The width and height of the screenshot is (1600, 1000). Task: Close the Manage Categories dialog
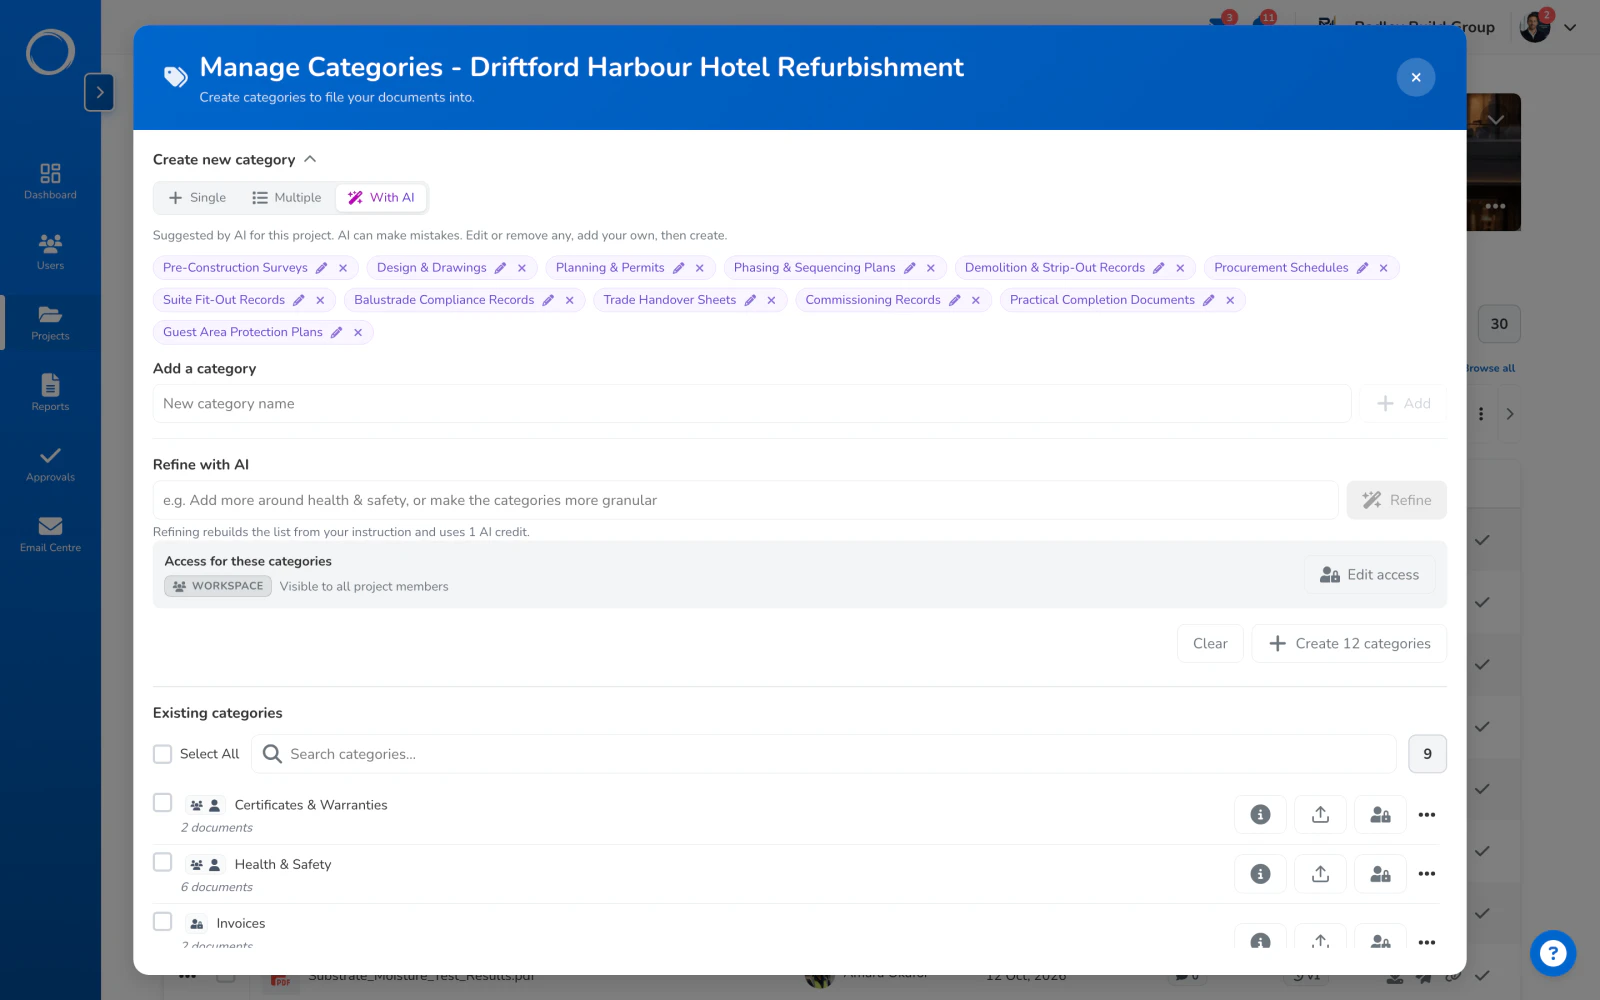pos(1415,77)
